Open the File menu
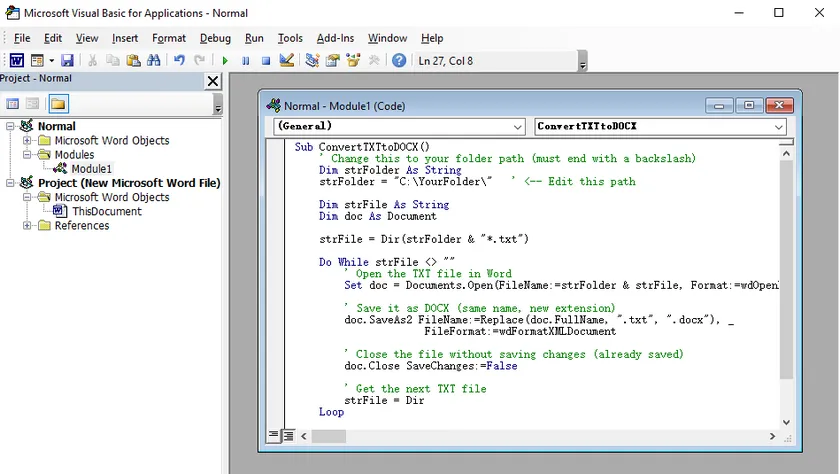This screenshot has width=840, height=474. point(22,38)
